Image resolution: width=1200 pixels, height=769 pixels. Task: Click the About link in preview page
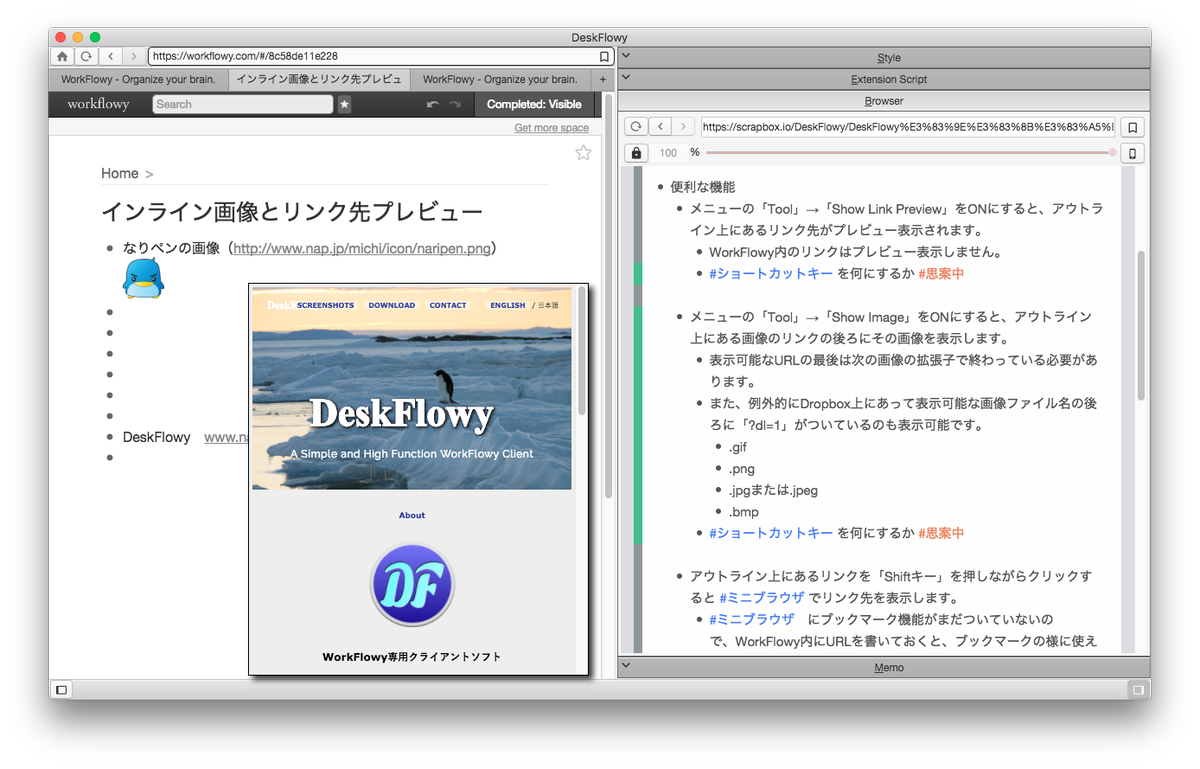(412, 515)
